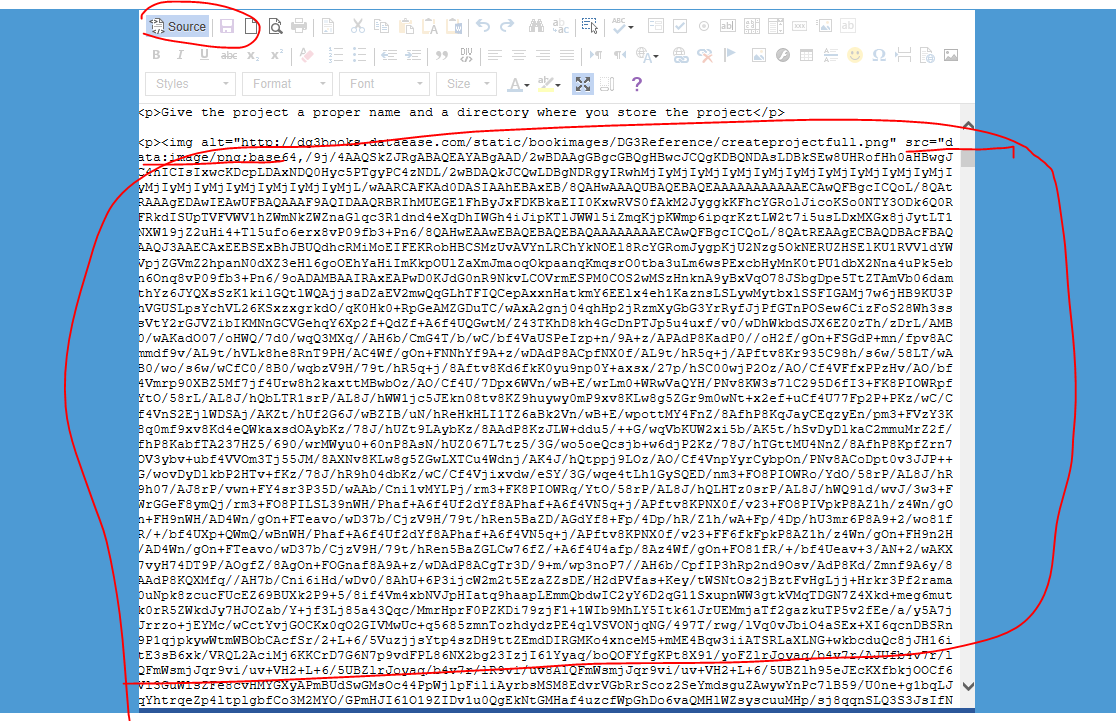Image resolution: width=1116 pixels, height=721 pixels.
Task: Justify the text alignment
Action: (567, 55)
